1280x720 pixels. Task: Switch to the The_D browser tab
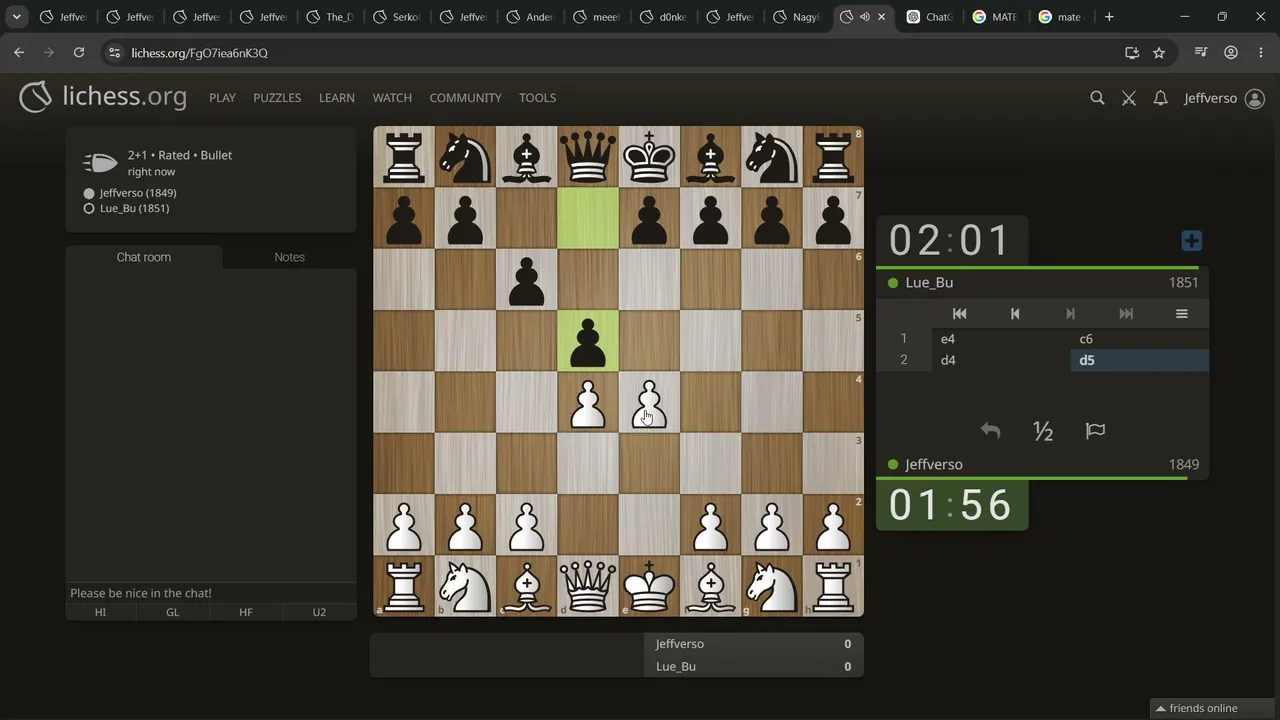click(x=330, y=17)
